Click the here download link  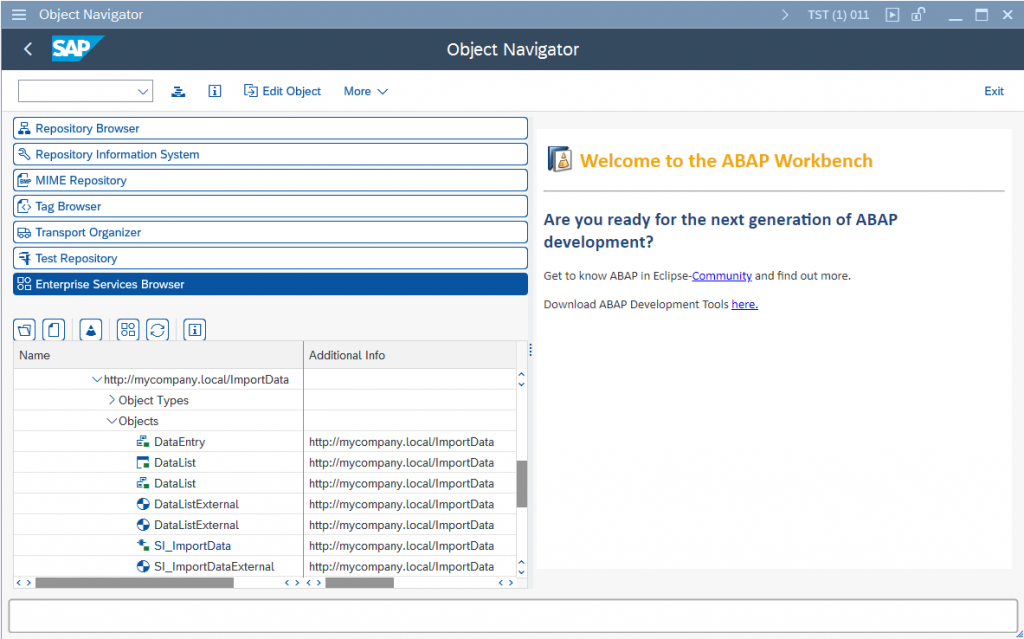(x=744, y=304)
